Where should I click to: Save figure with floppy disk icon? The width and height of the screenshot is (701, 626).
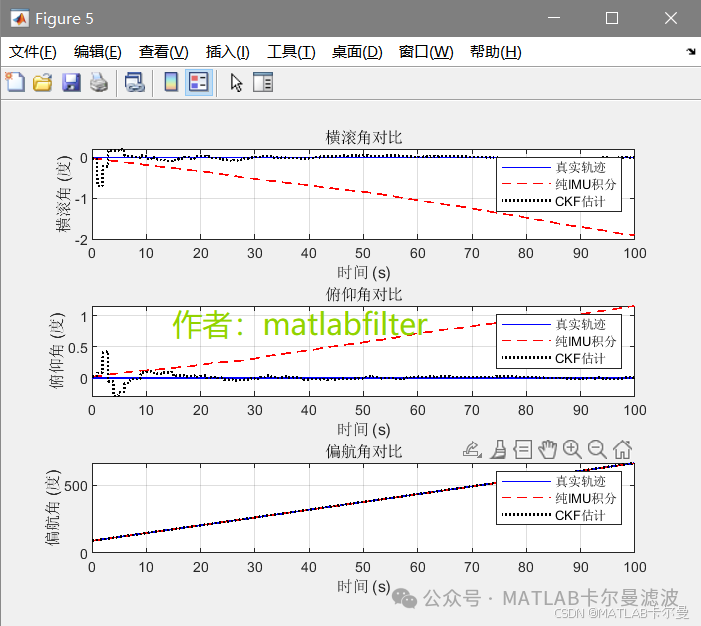71,83
